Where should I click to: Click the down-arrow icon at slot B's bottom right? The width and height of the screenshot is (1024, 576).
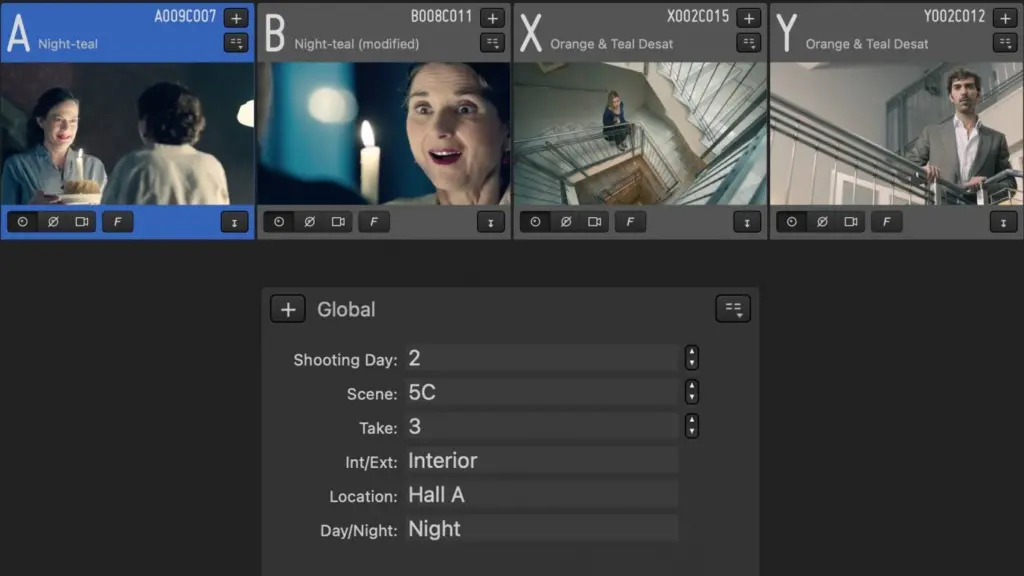490,223
